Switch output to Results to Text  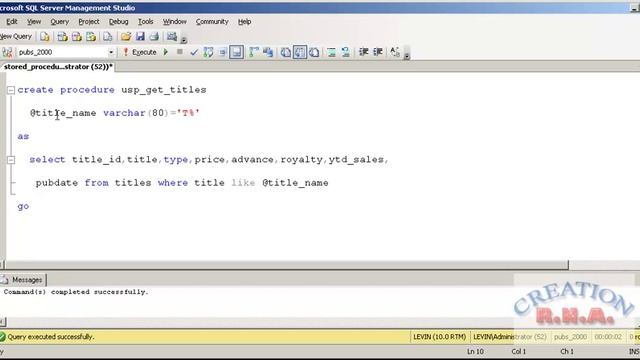(x=286, y=52)
